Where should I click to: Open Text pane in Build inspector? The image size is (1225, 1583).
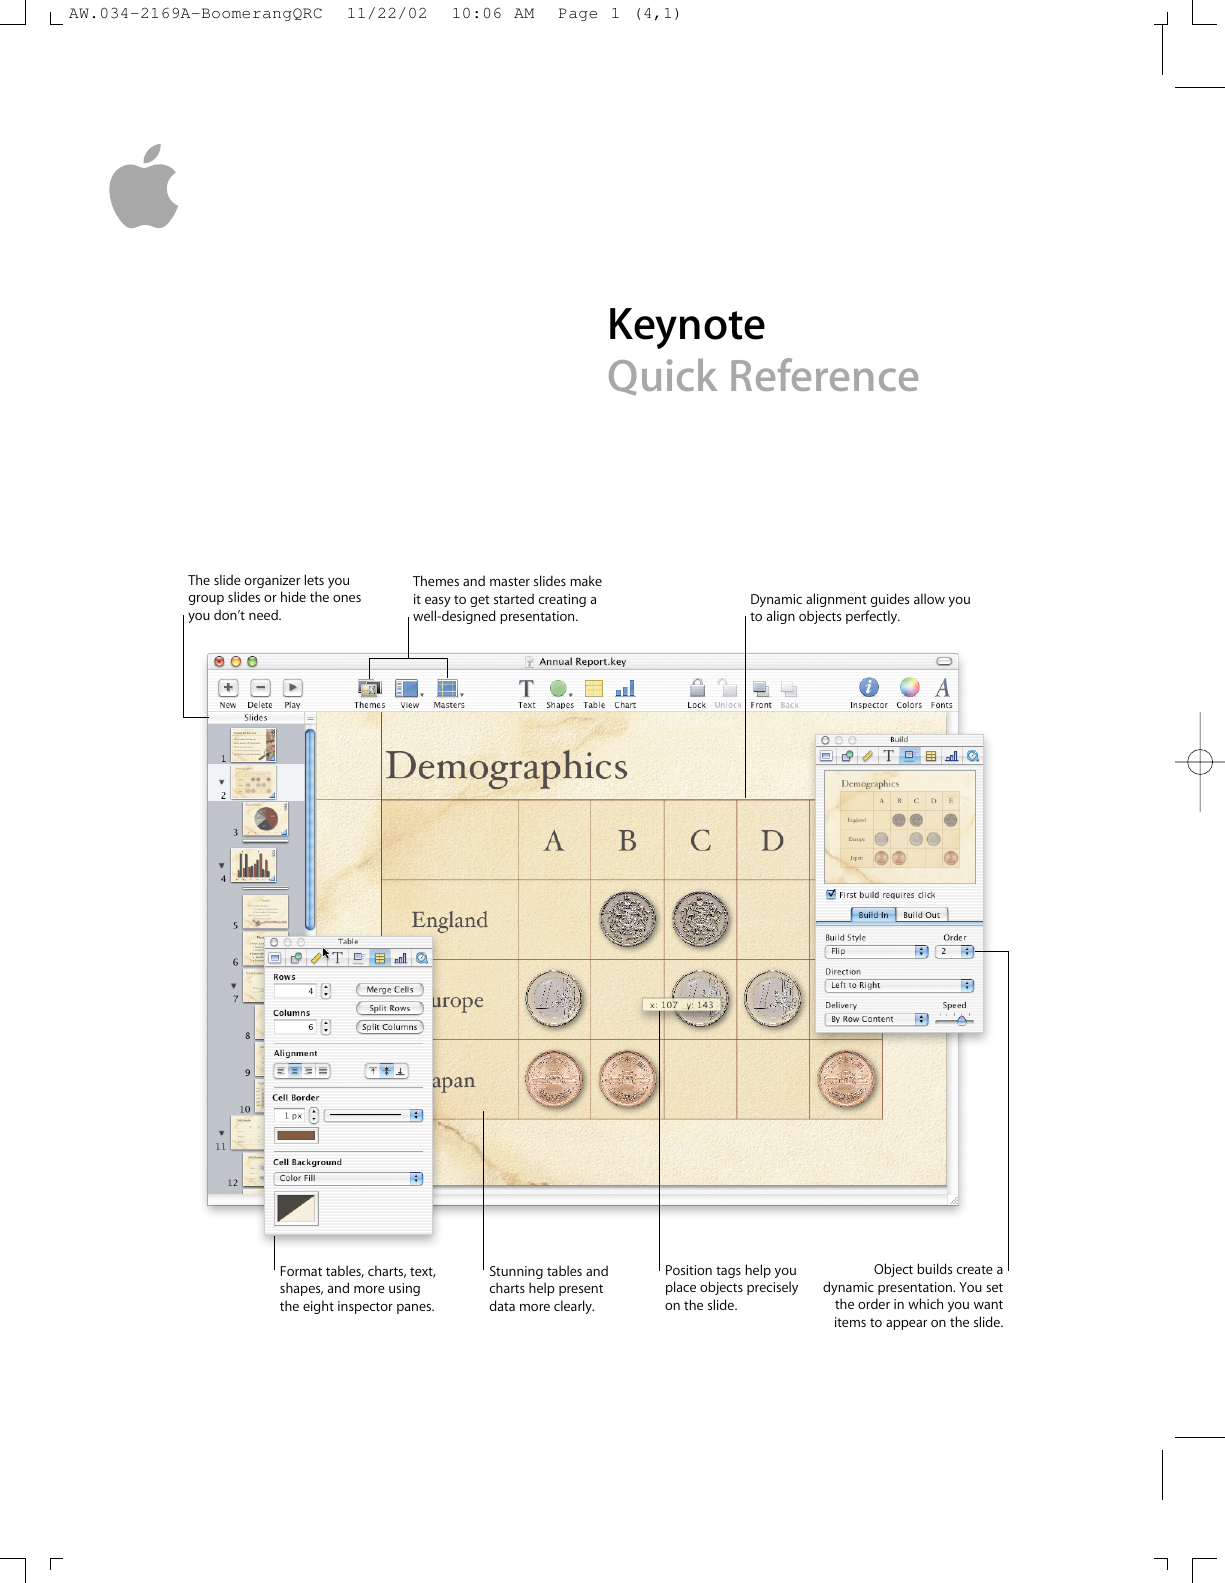pos(889,756)
